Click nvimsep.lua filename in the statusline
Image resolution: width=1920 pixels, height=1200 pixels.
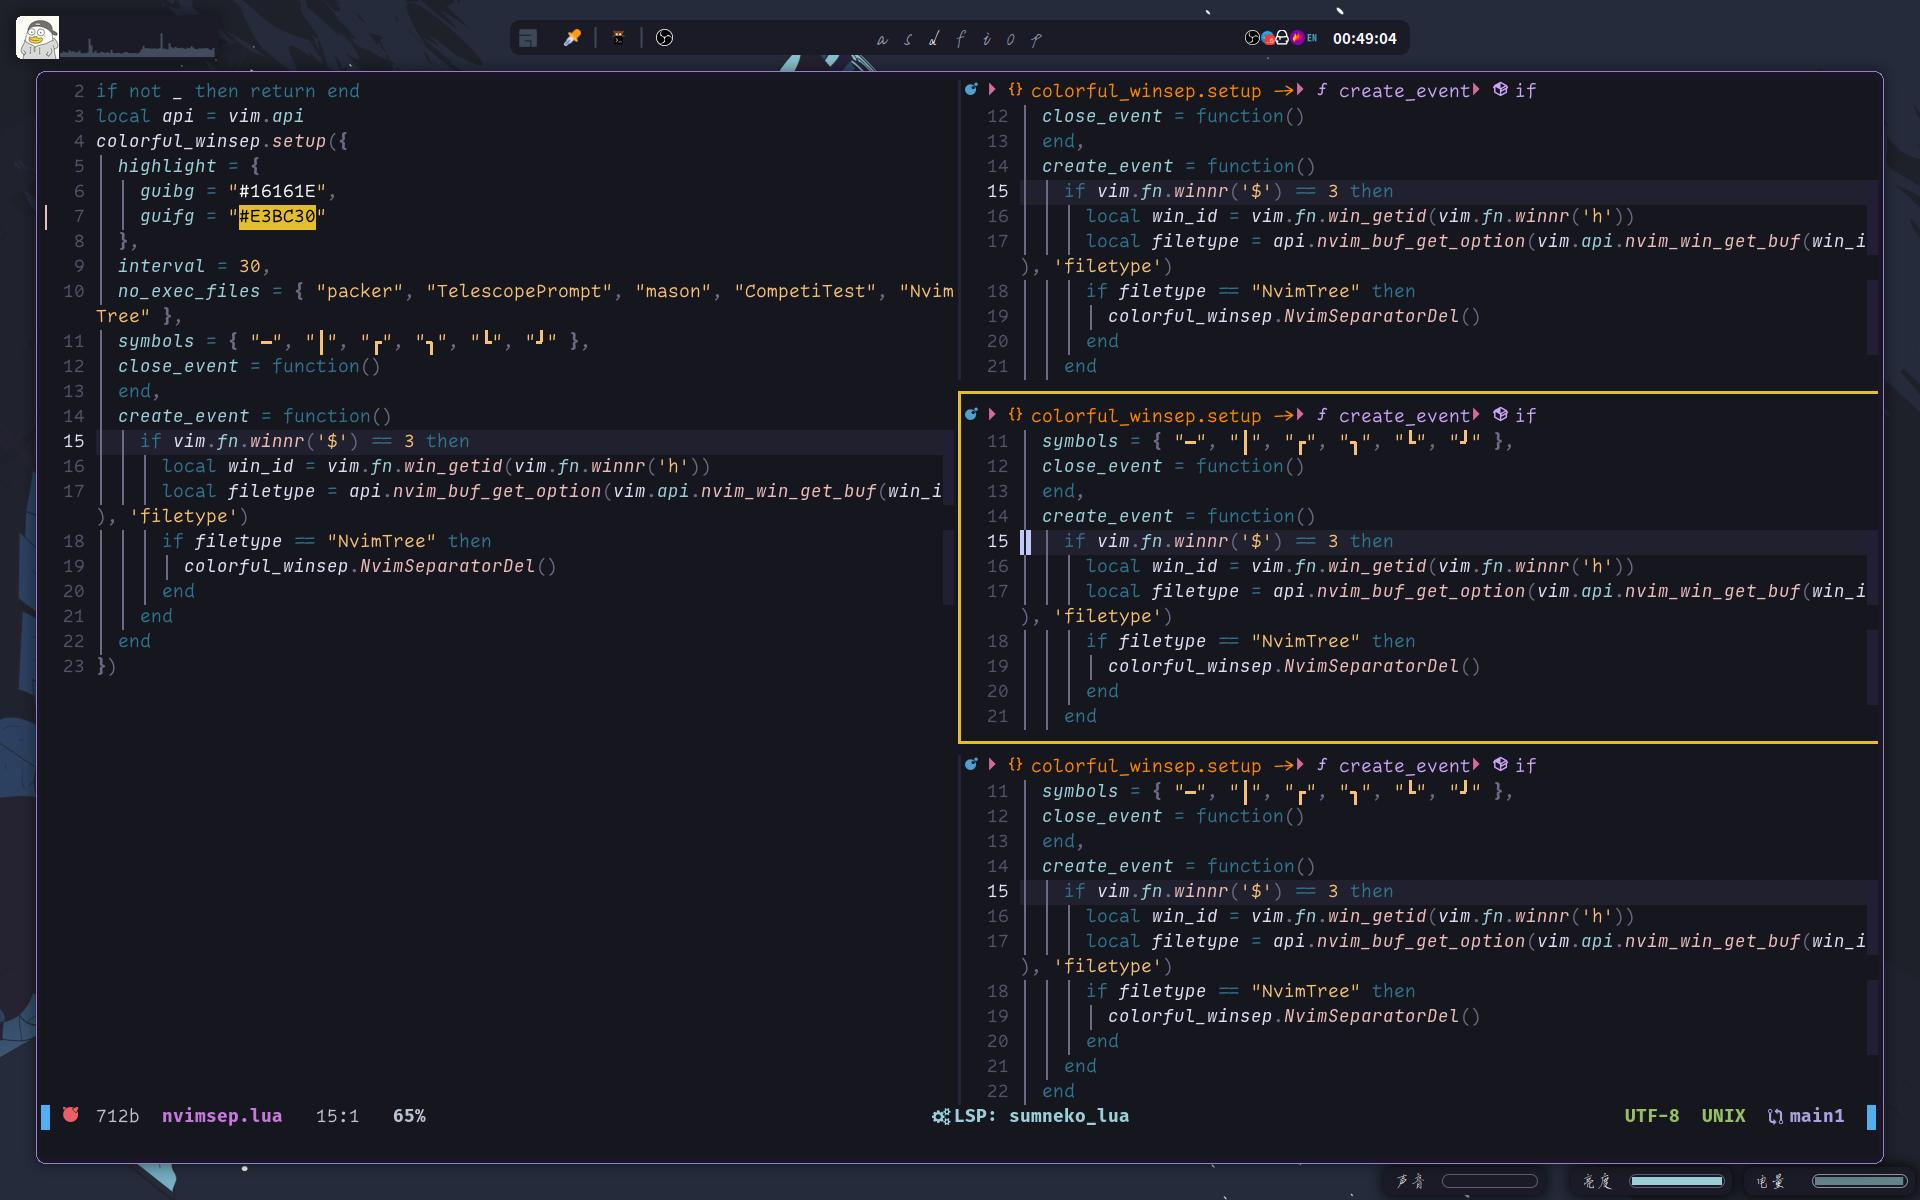222,1116
